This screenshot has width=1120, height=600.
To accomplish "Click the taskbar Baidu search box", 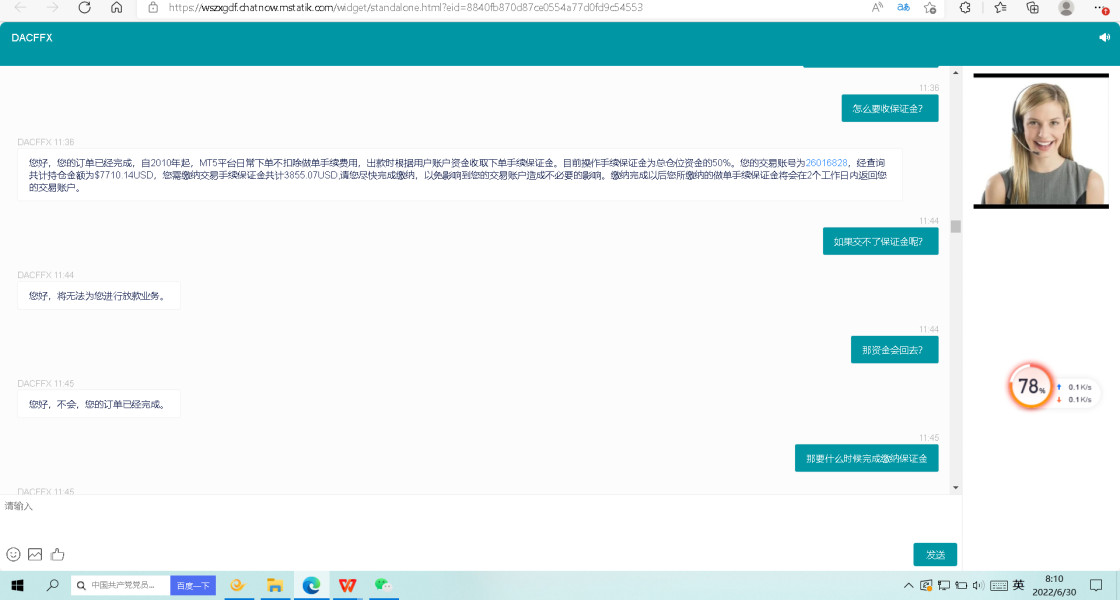I will click(120, 586).
